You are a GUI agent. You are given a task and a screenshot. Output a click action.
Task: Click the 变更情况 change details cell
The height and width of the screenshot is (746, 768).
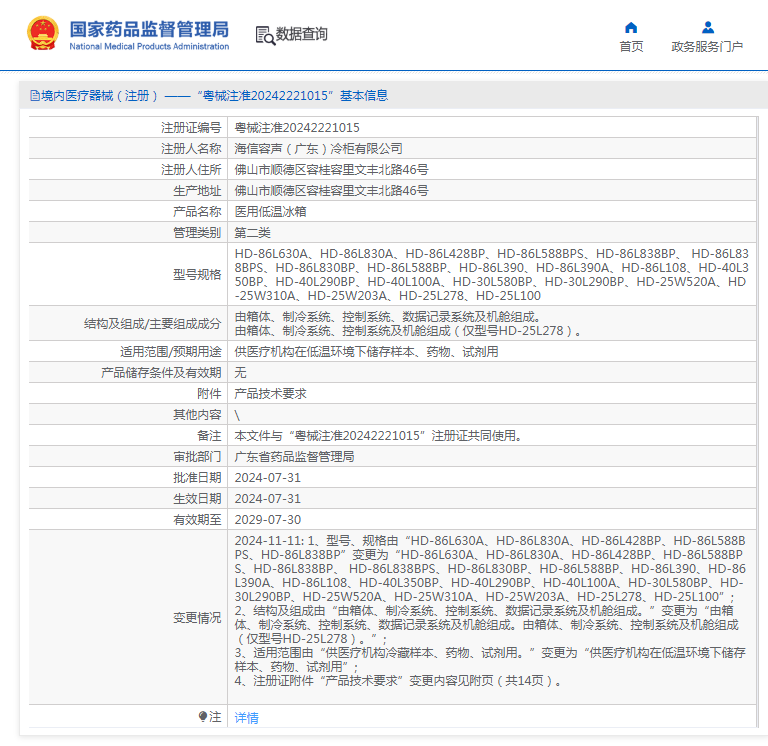[492, 618]
